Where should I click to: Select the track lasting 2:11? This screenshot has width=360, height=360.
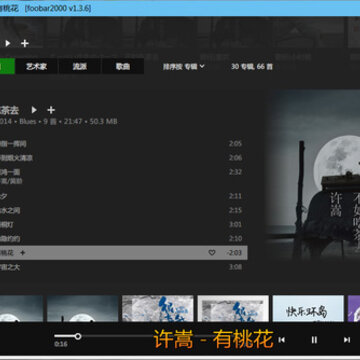124,196
